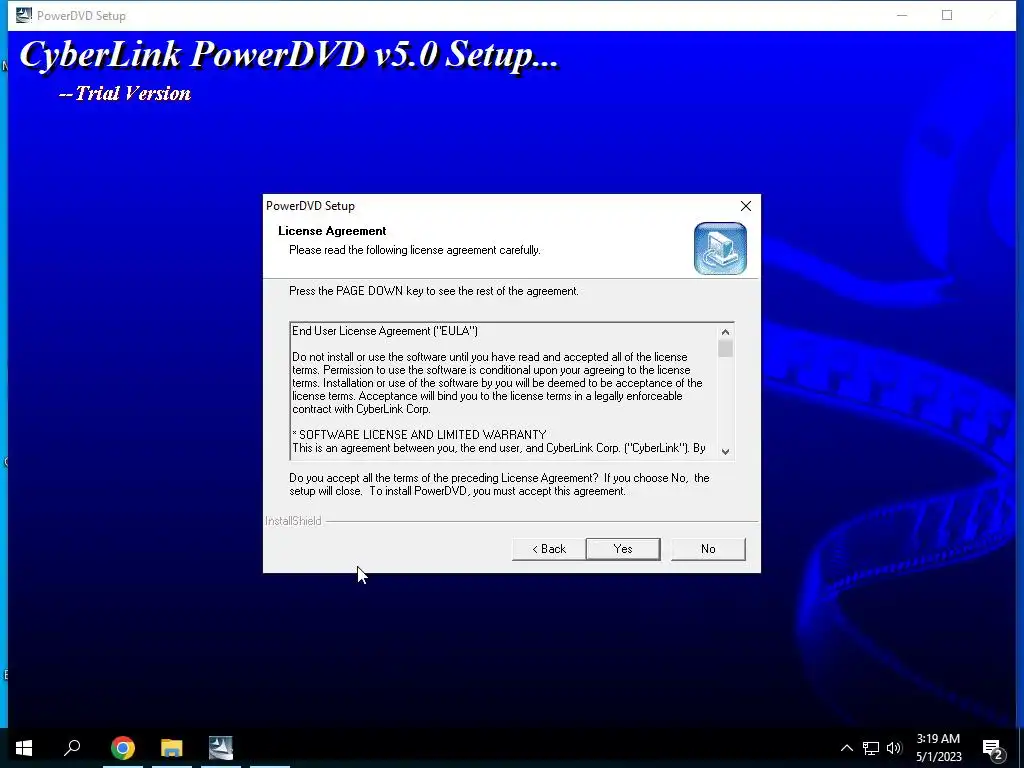Image resolution: width=1024 pixels, height=768 pixels.
Task: Click PowerDVD Setup window title icon
Action: pyautogui.click(x=24, y=15)
